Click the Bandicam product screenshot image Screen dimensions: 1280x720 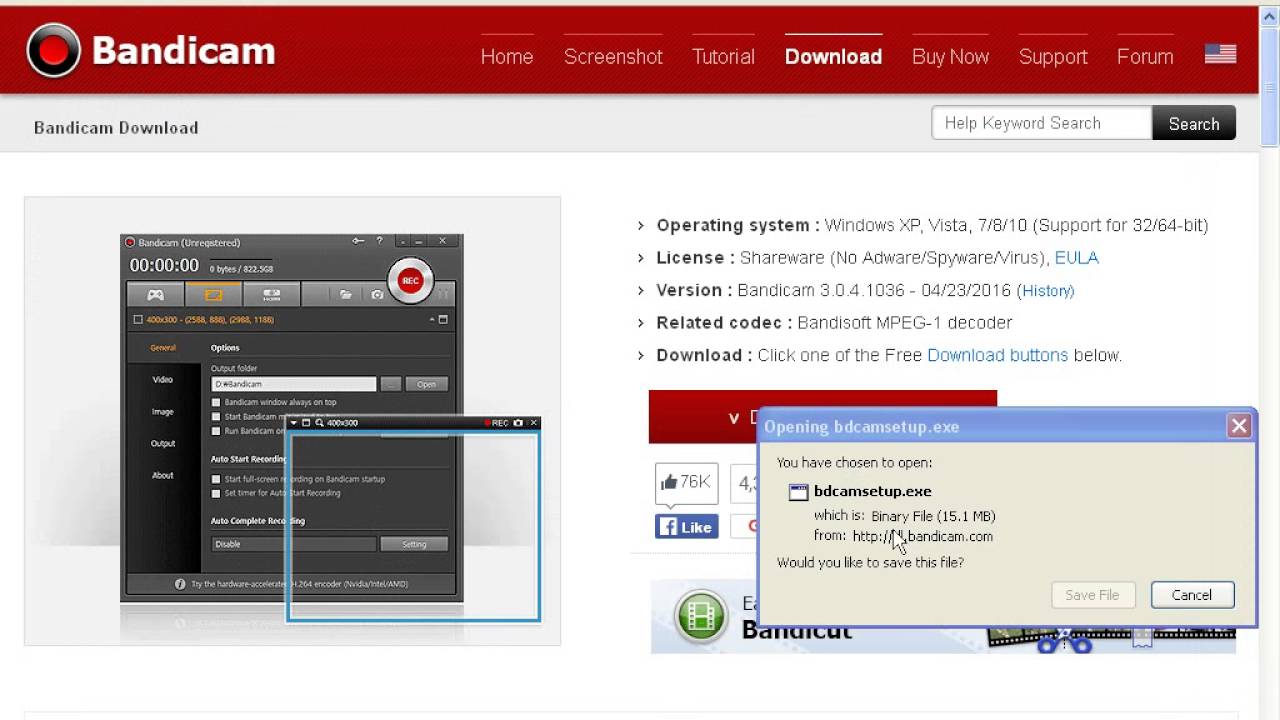[292, 421]
